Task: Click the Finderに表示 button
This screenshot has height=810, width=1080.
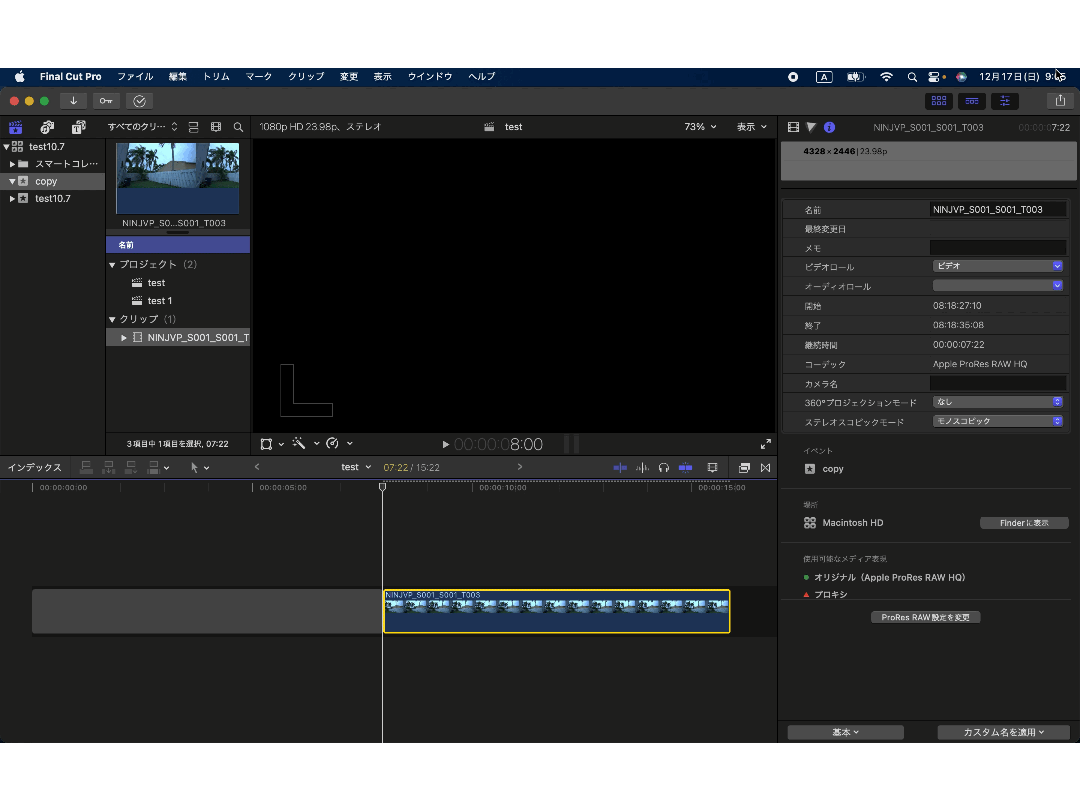Action: 1023,523
